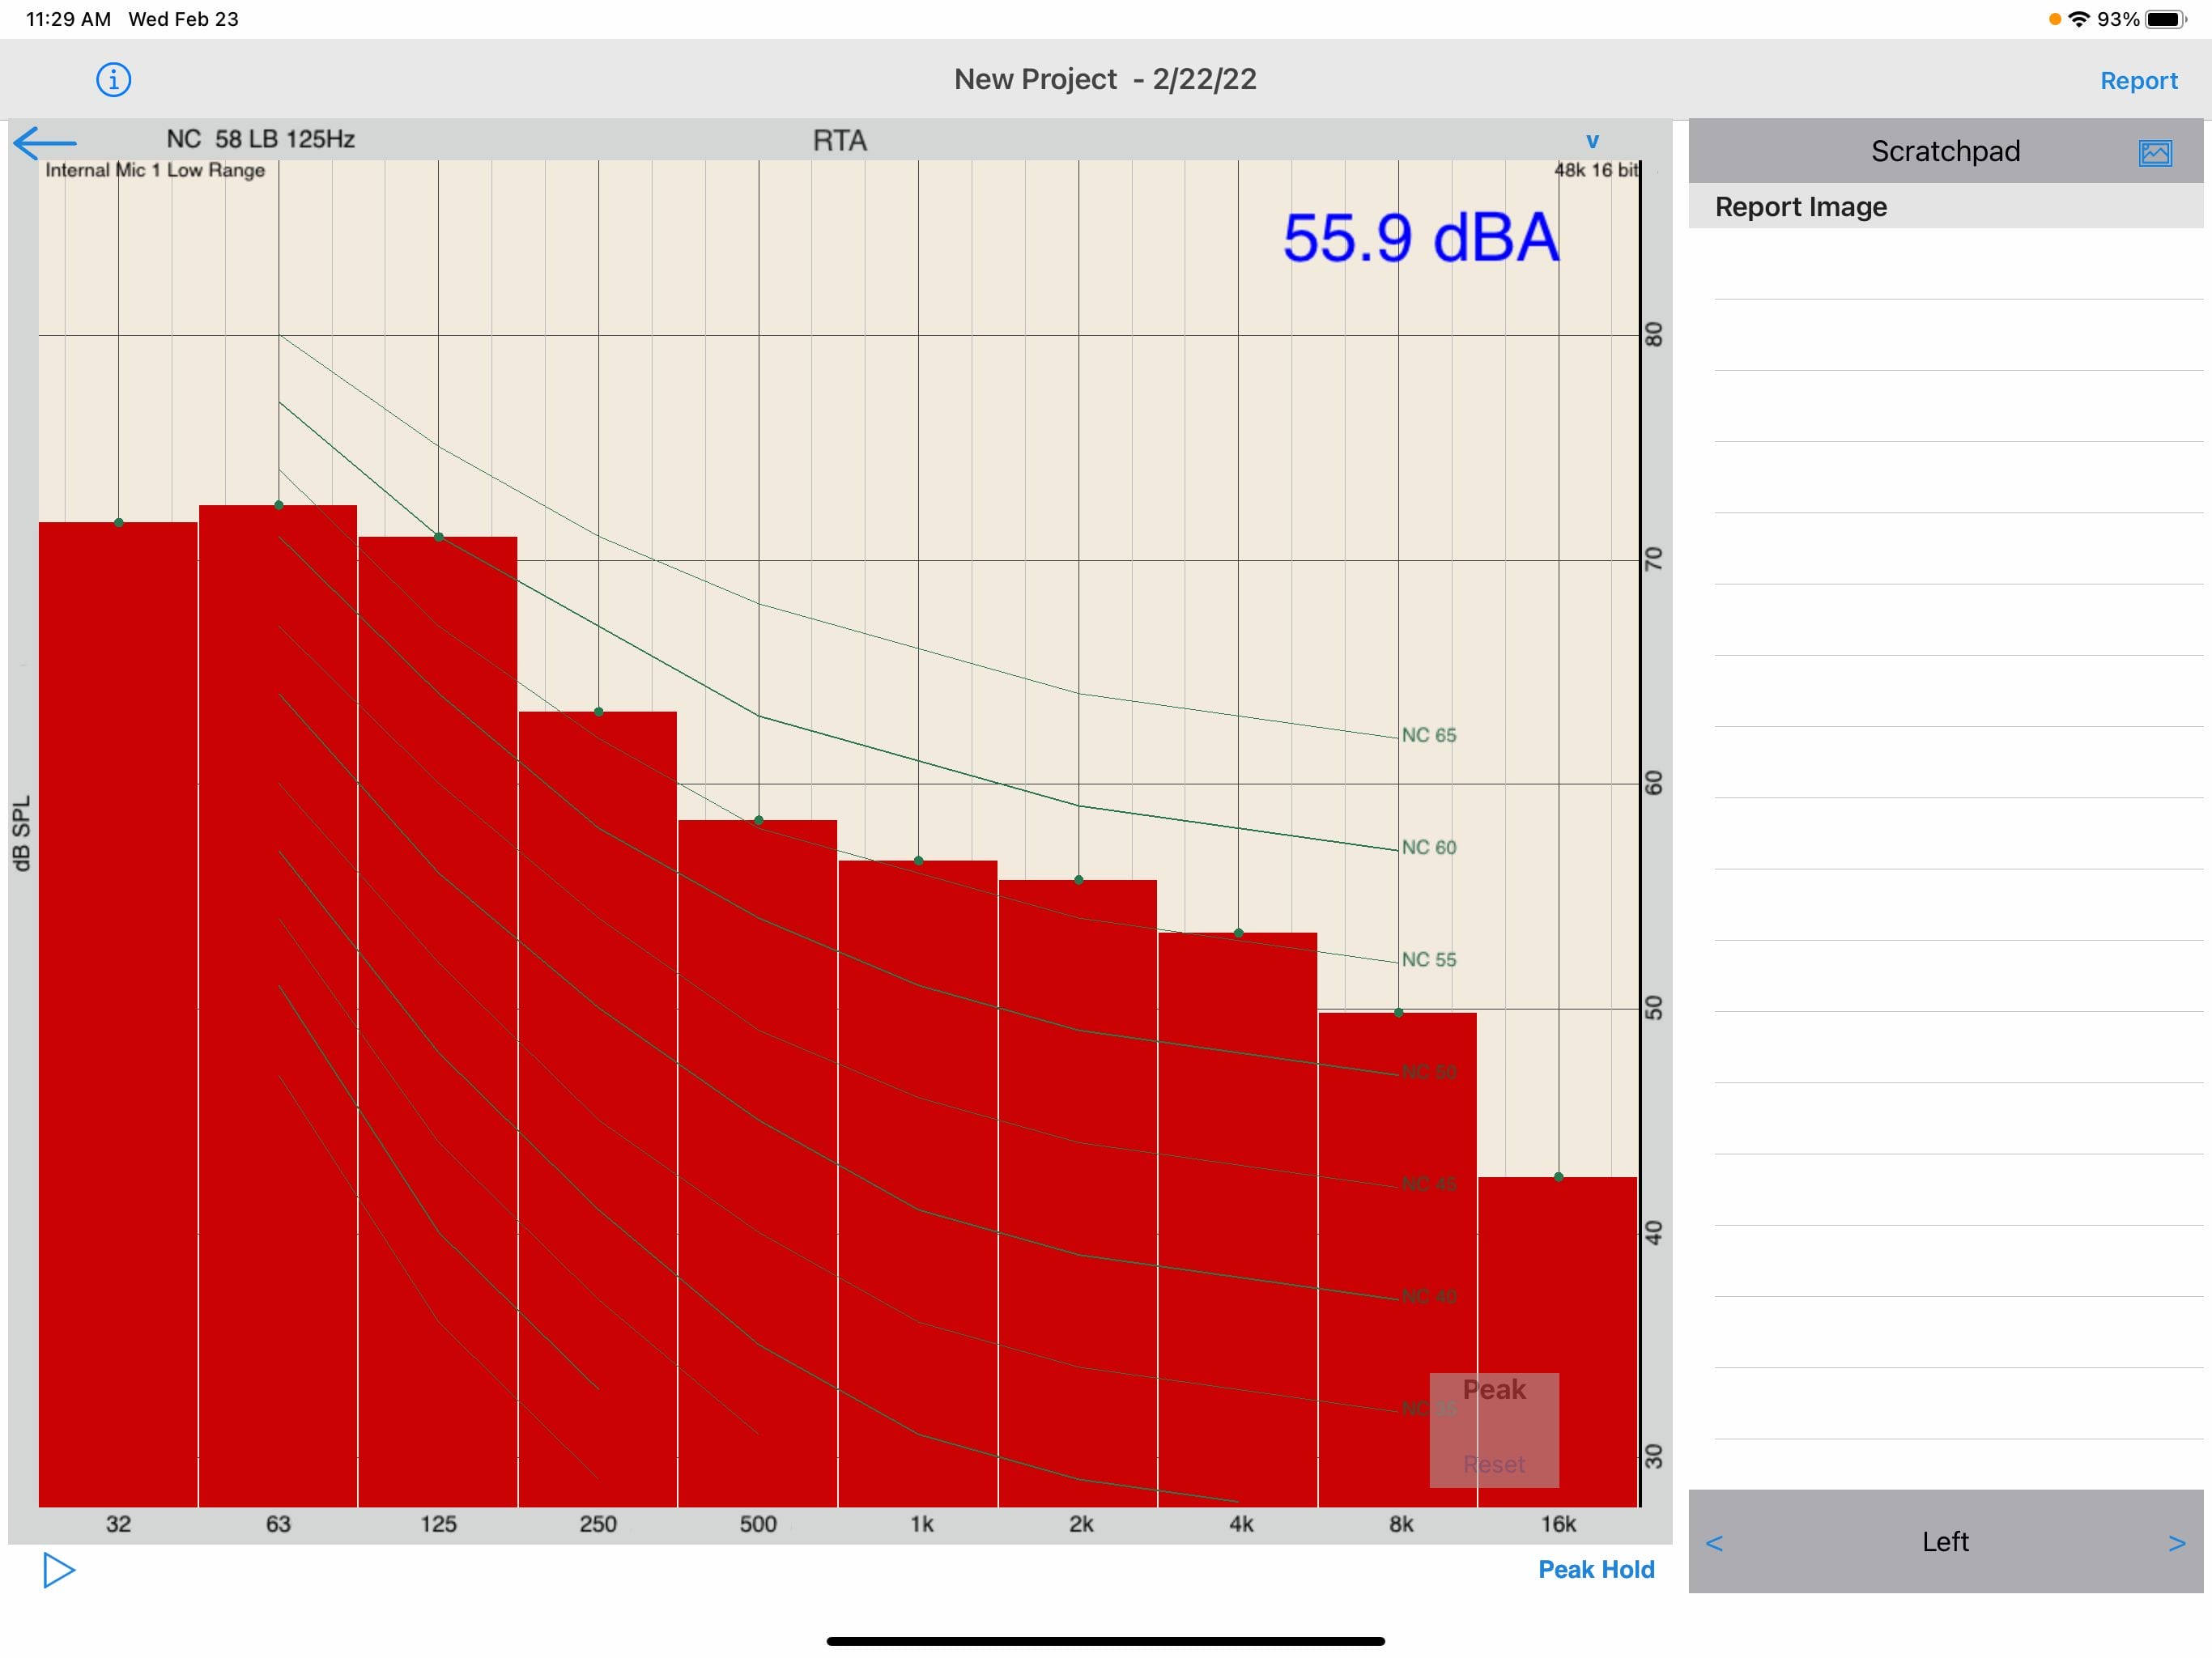Click the left chevron beside Left
This screenshot has width=2212, height=1658.
[x=1714, y=1542]
